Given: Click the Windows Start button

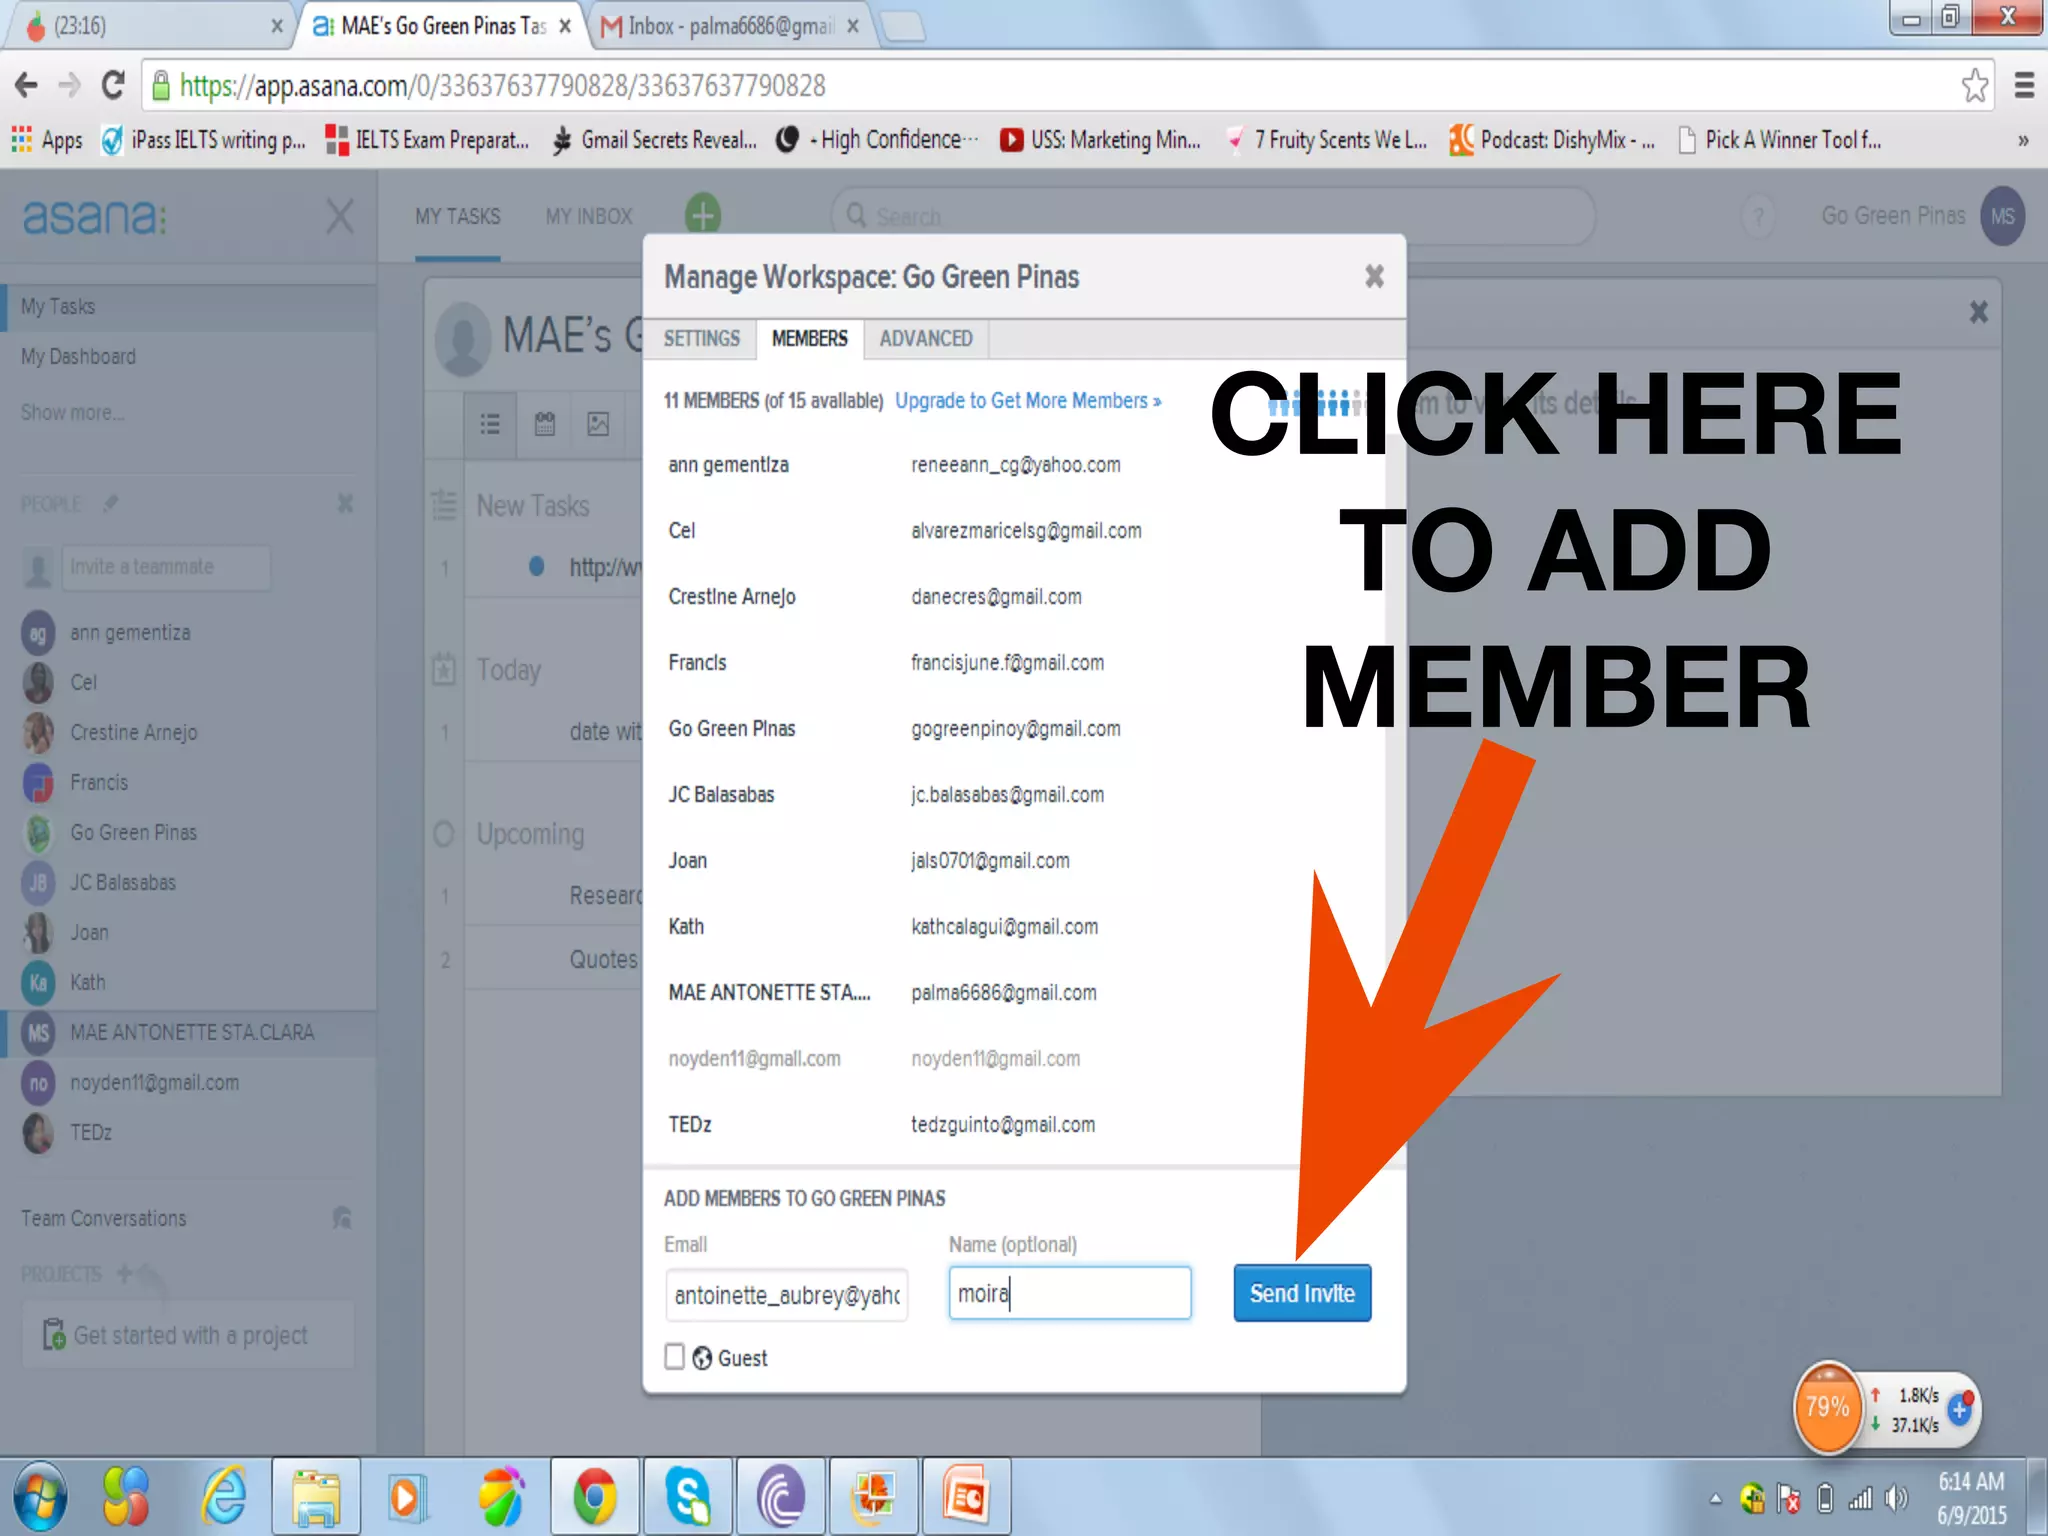Looking at the screenshot, I should 40,1496.
